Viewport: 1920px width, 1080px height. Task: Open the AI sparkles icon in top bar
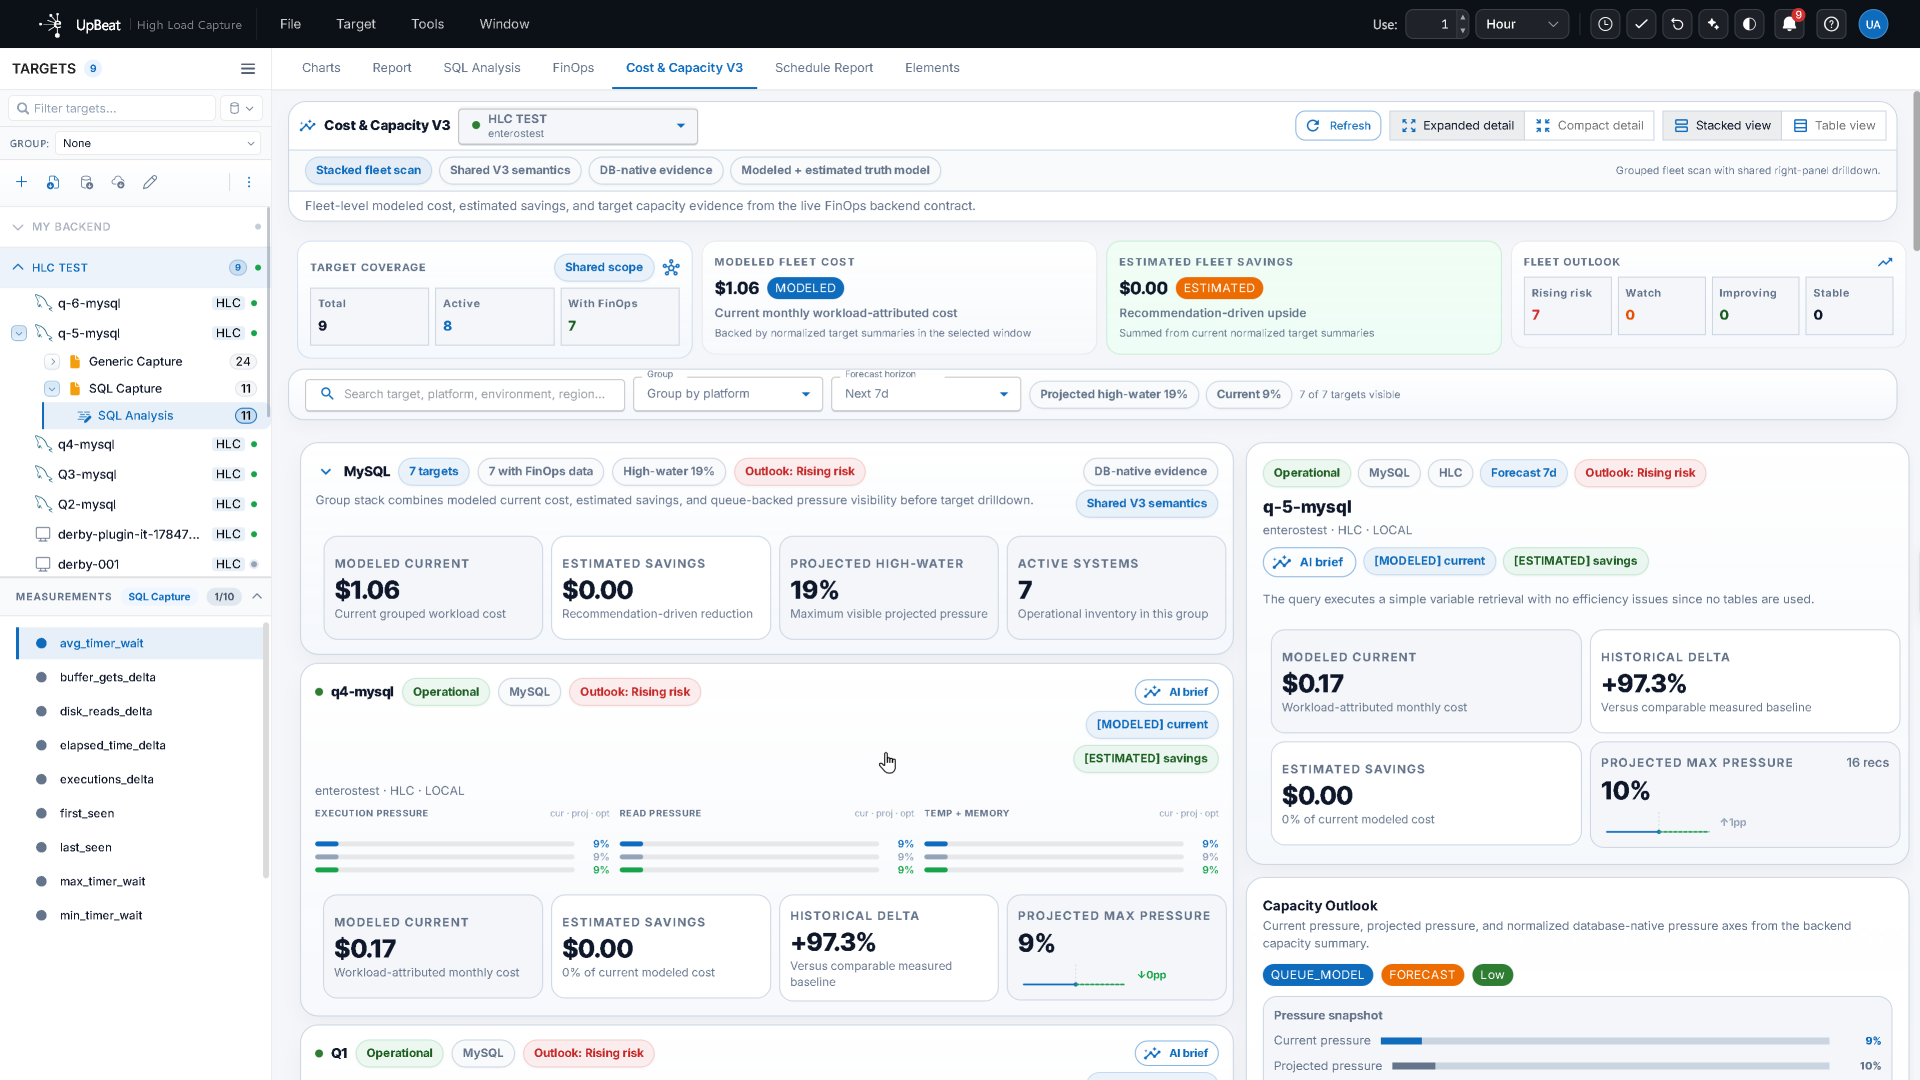tap(1713, 24)
